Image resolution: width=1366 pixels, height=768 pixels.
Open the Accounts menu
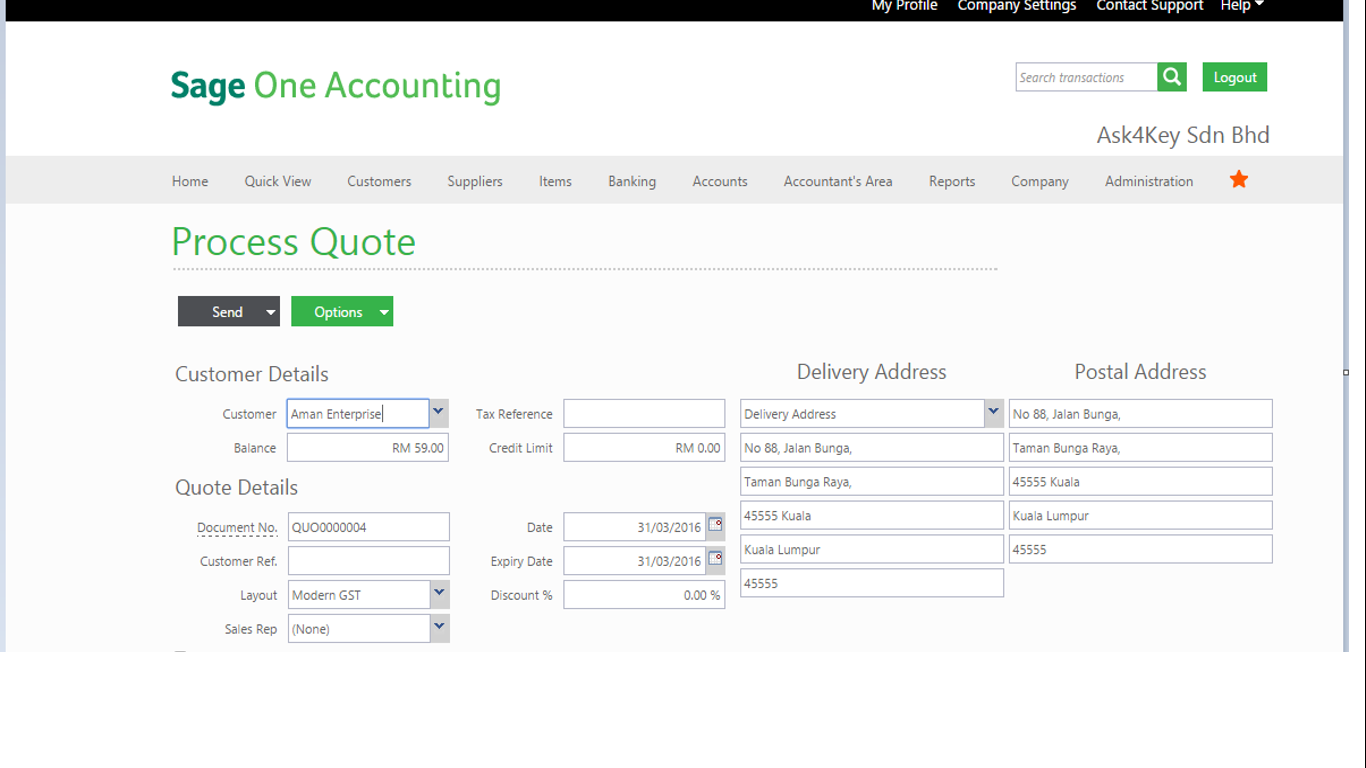click(720, 181)
